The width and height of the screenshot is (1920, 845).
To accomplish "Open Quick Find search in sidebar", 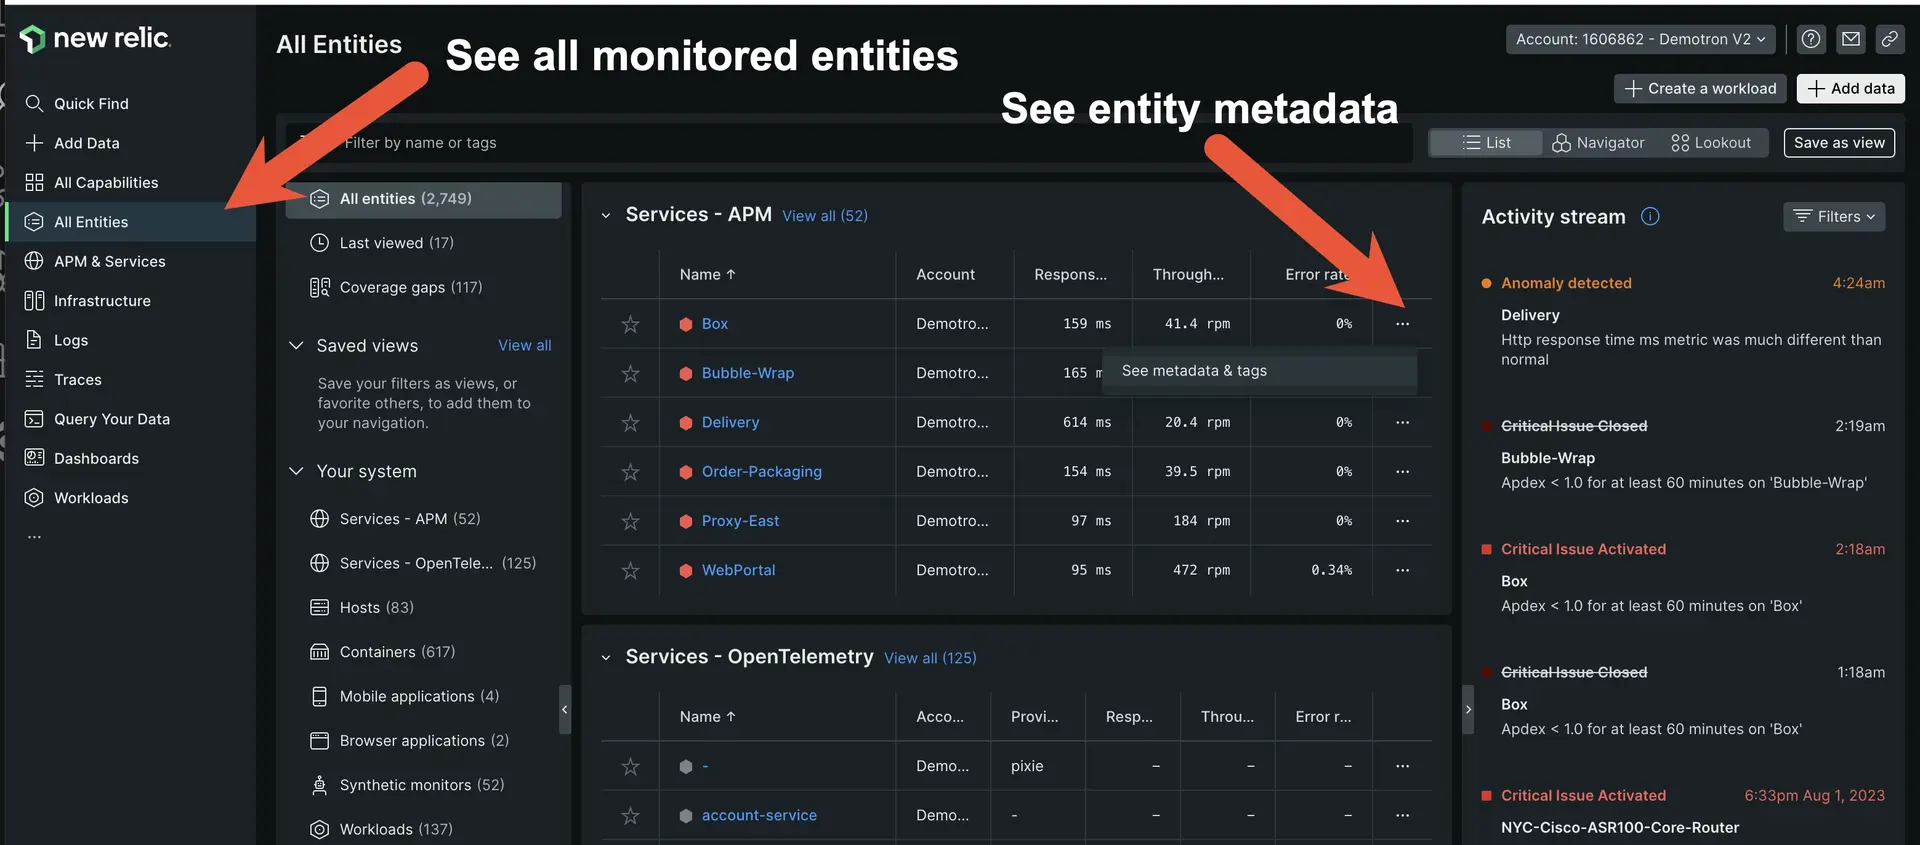I will click(x=90, y=104).
